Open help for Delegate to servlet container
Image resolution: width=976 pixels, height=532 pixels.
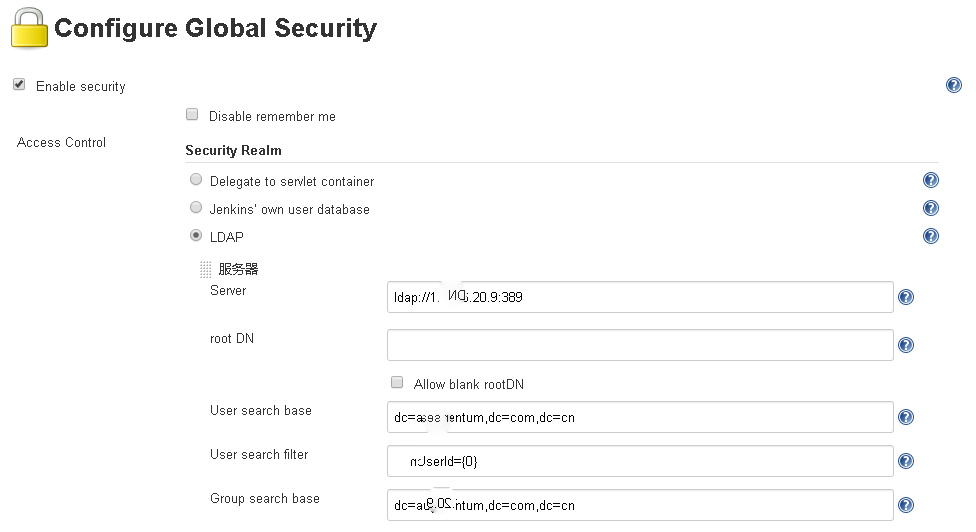(x=931, y=180)
